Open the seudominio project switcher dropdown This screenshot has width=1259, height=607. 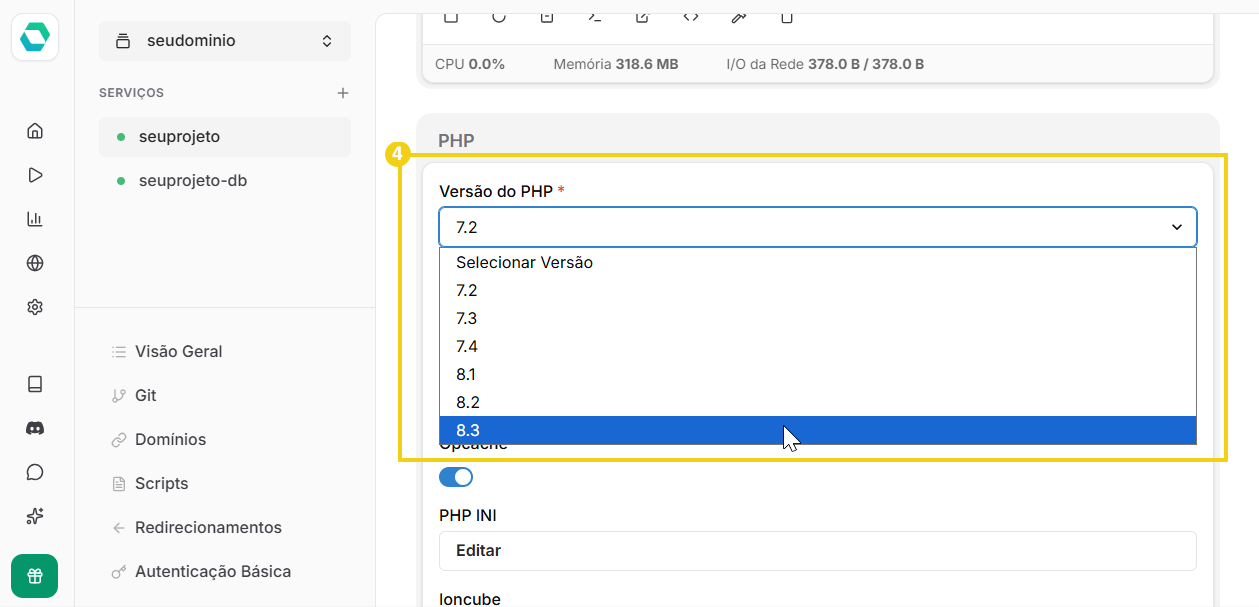[224, 41]
